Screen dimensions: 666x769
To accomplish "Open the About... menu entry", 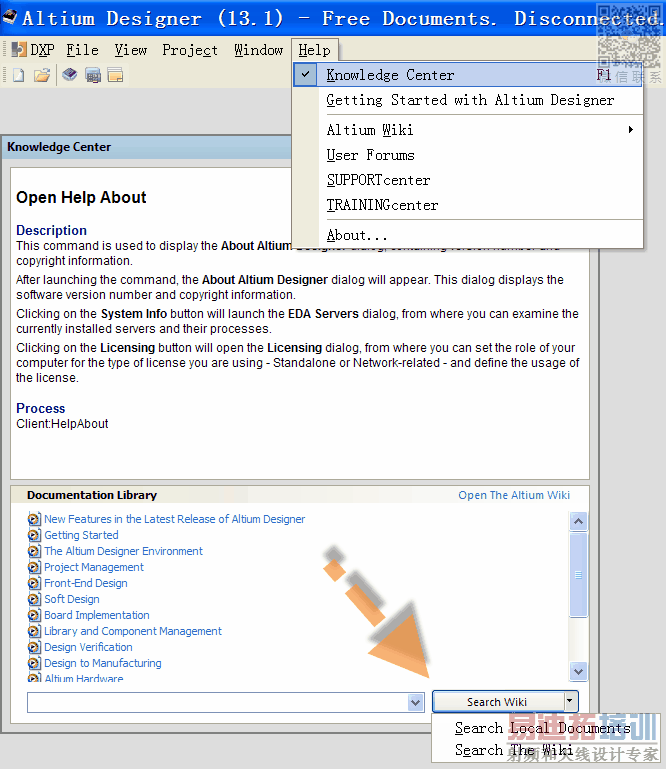I will pos(357,235).
